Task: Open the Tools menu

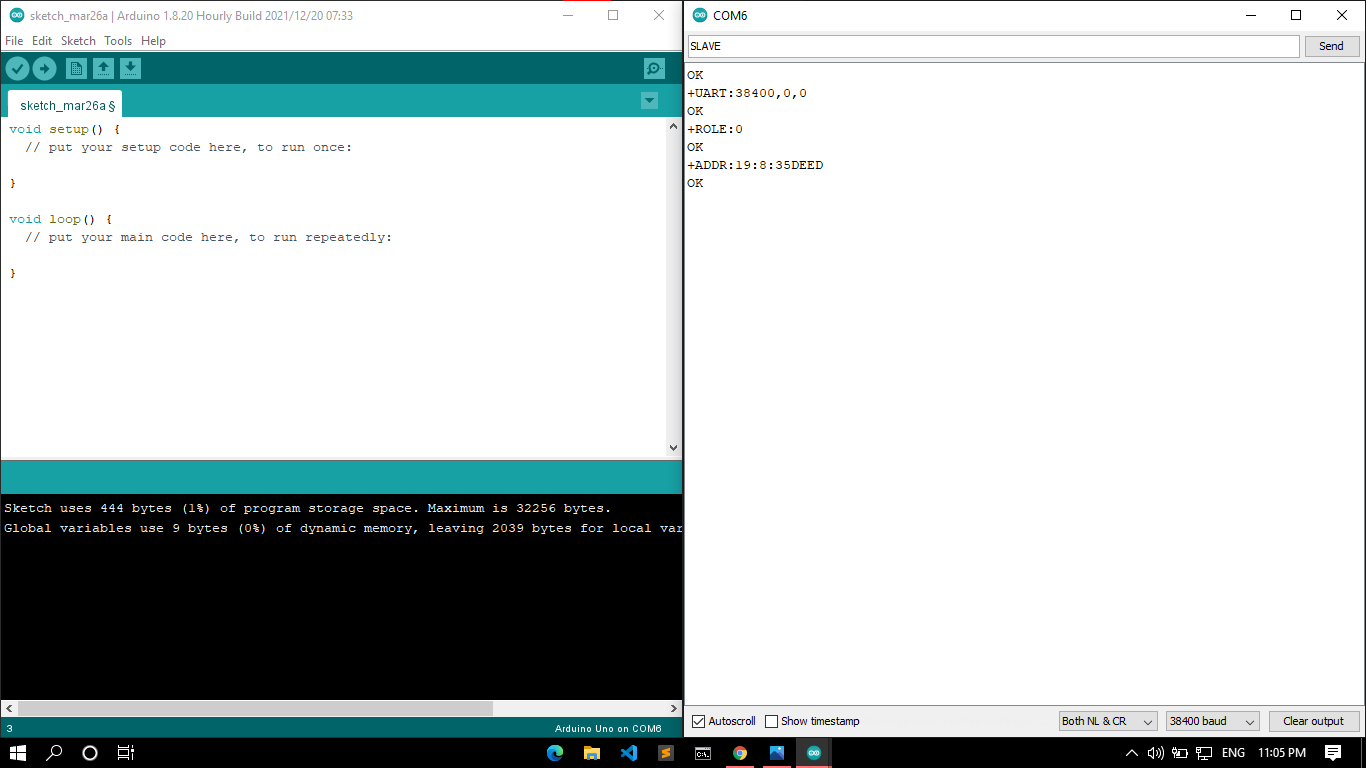Action: coord(118,41)
